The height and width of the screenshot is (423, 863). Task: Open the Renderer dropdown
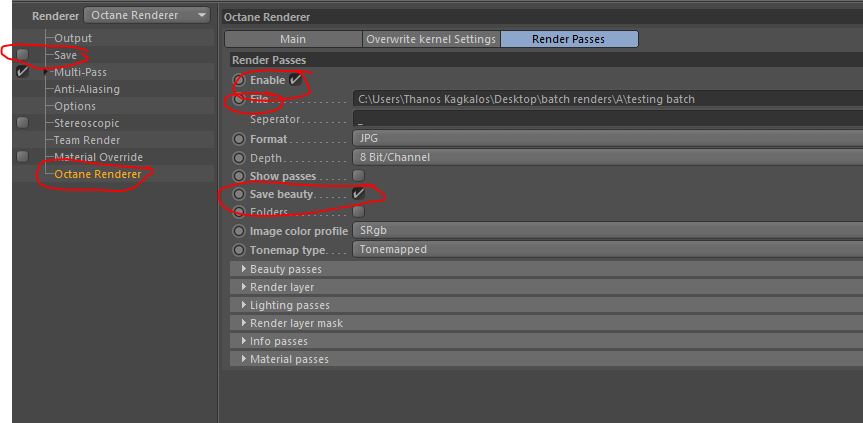pos(147,15)
